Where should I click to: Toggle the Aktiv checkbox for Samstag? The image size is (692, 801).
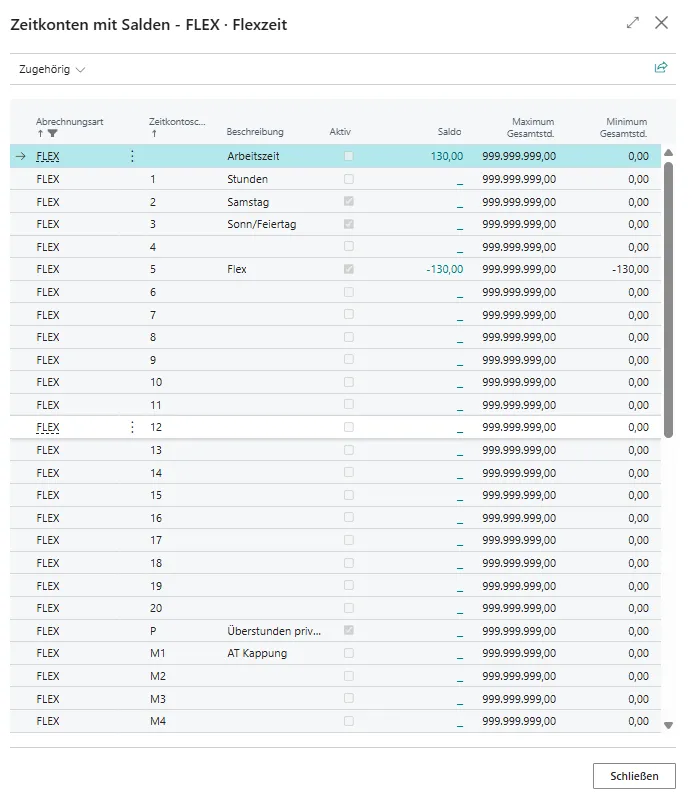click(x=348, y=202)
